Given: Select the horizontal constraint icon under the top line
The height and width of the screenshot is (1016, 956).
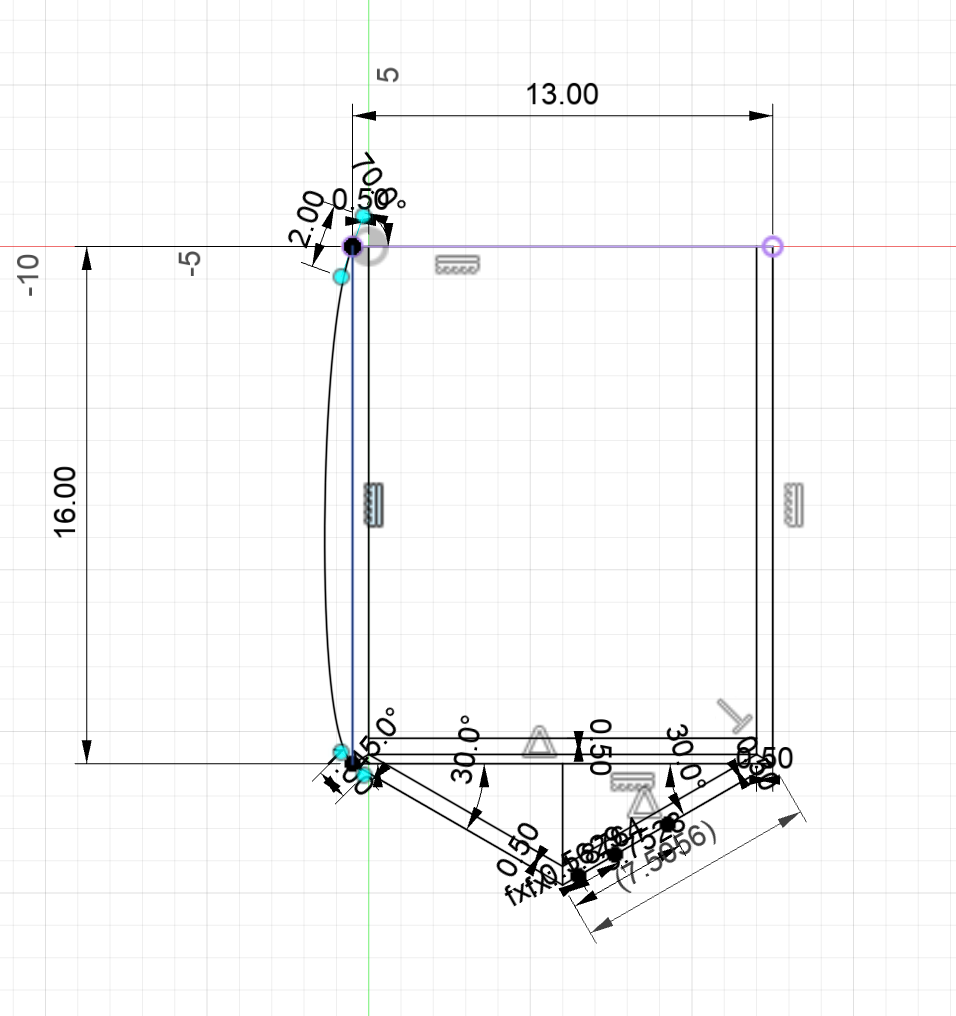Looking at the screenshot, I should tap(458, 264).
